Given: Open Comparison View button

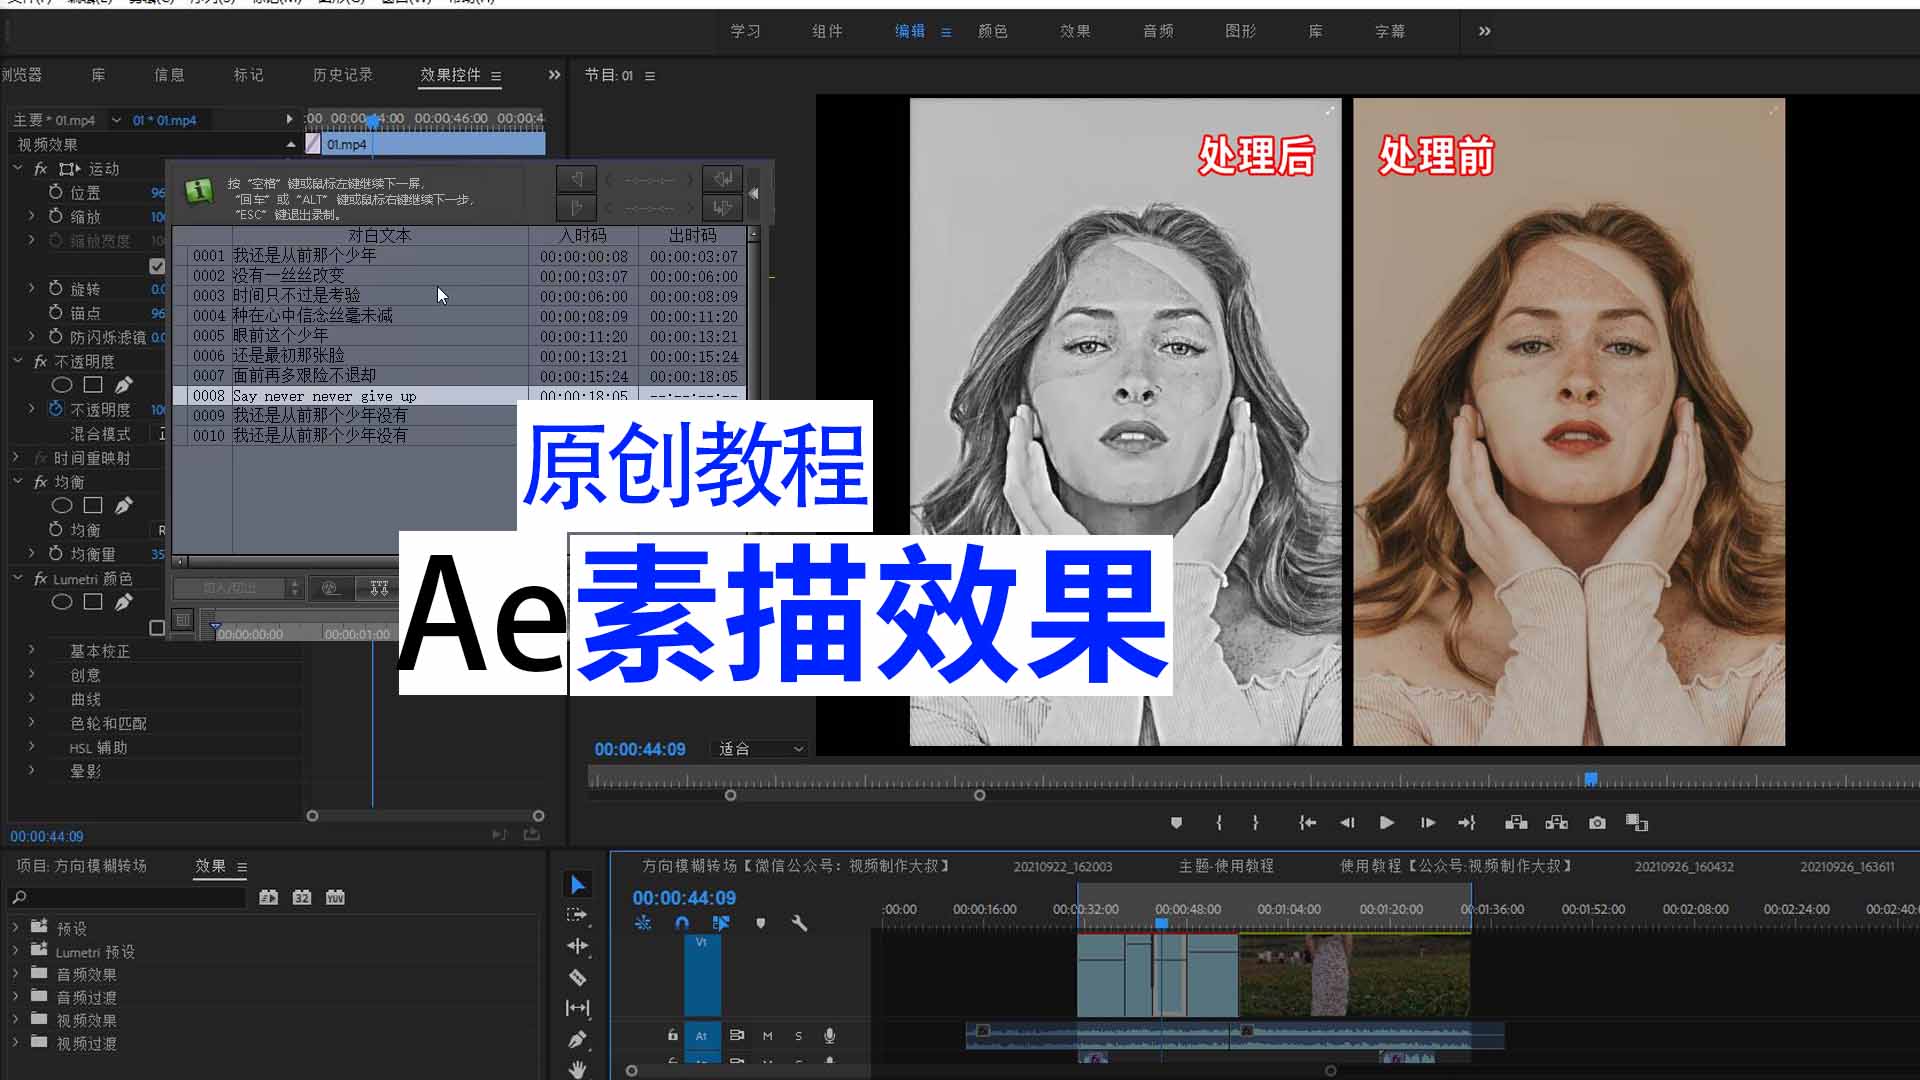Looking at the screenshot, I should pos(1637,823).
